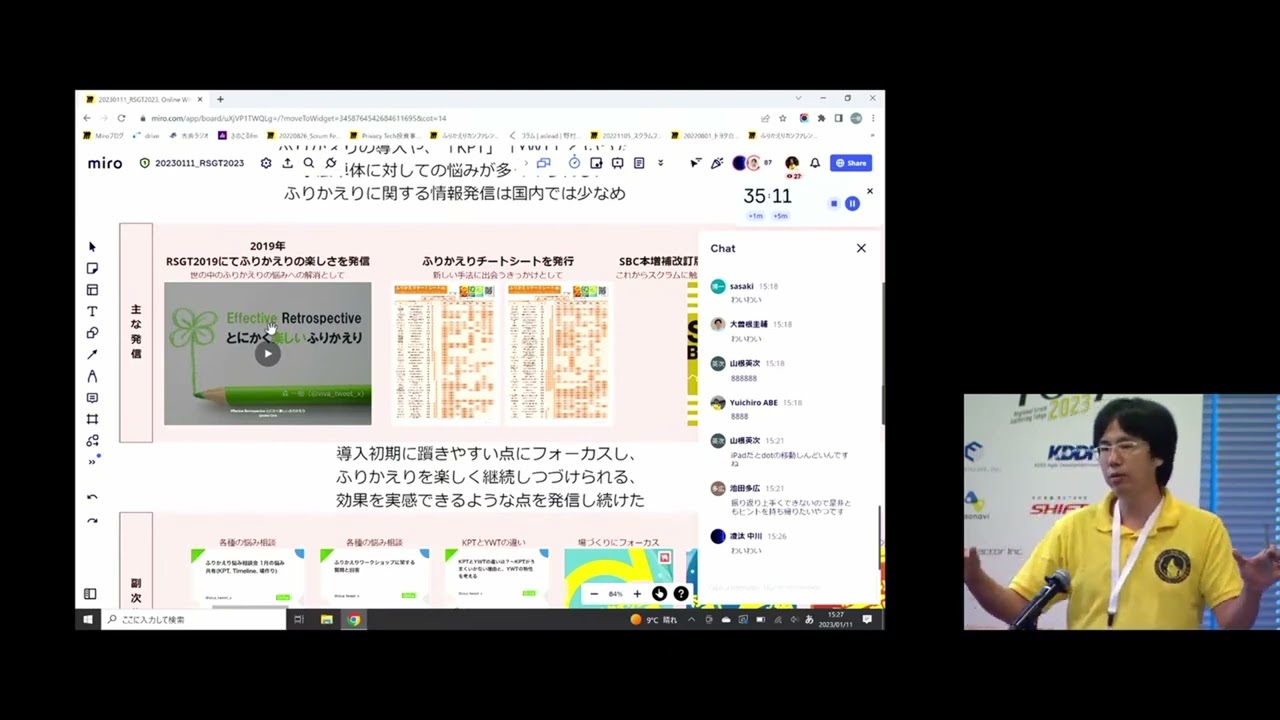This screenshot has height=720, width=1280.
Task: Select the sticky note tool
Action: click(92, 268)
